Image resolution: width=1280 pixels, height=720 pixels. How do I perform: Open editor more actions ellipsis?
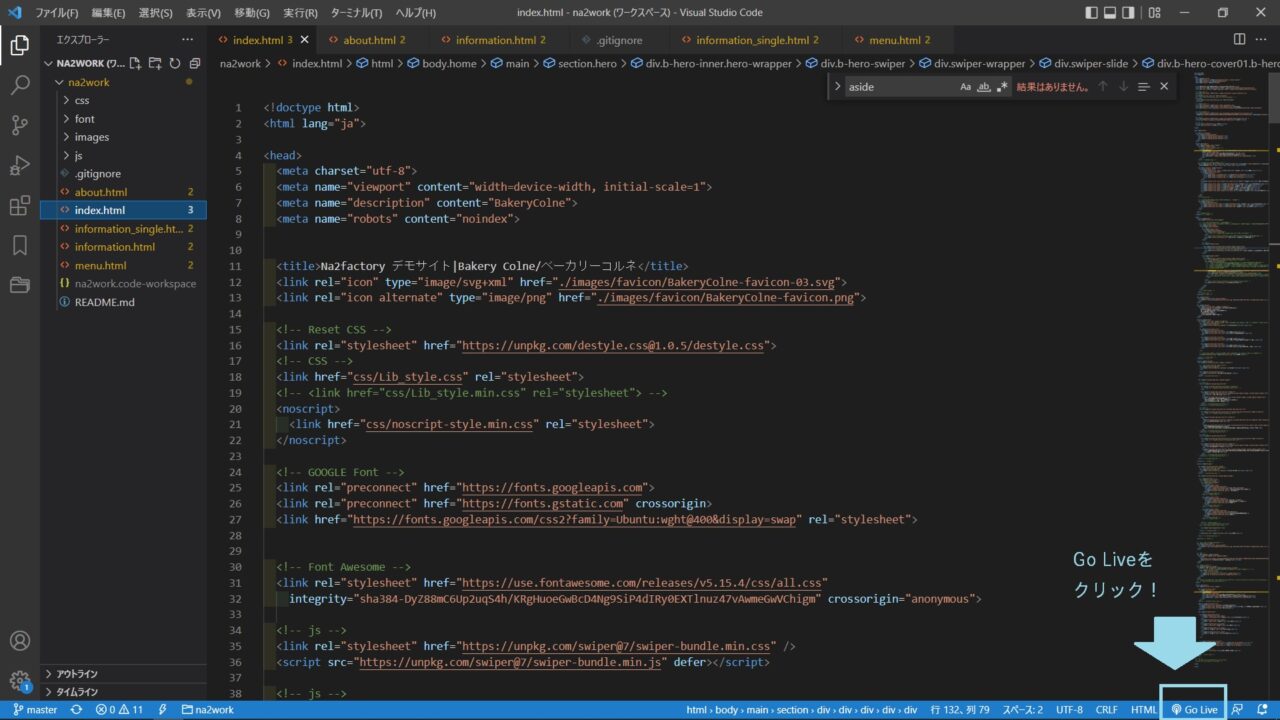[x=1262, y=39]
